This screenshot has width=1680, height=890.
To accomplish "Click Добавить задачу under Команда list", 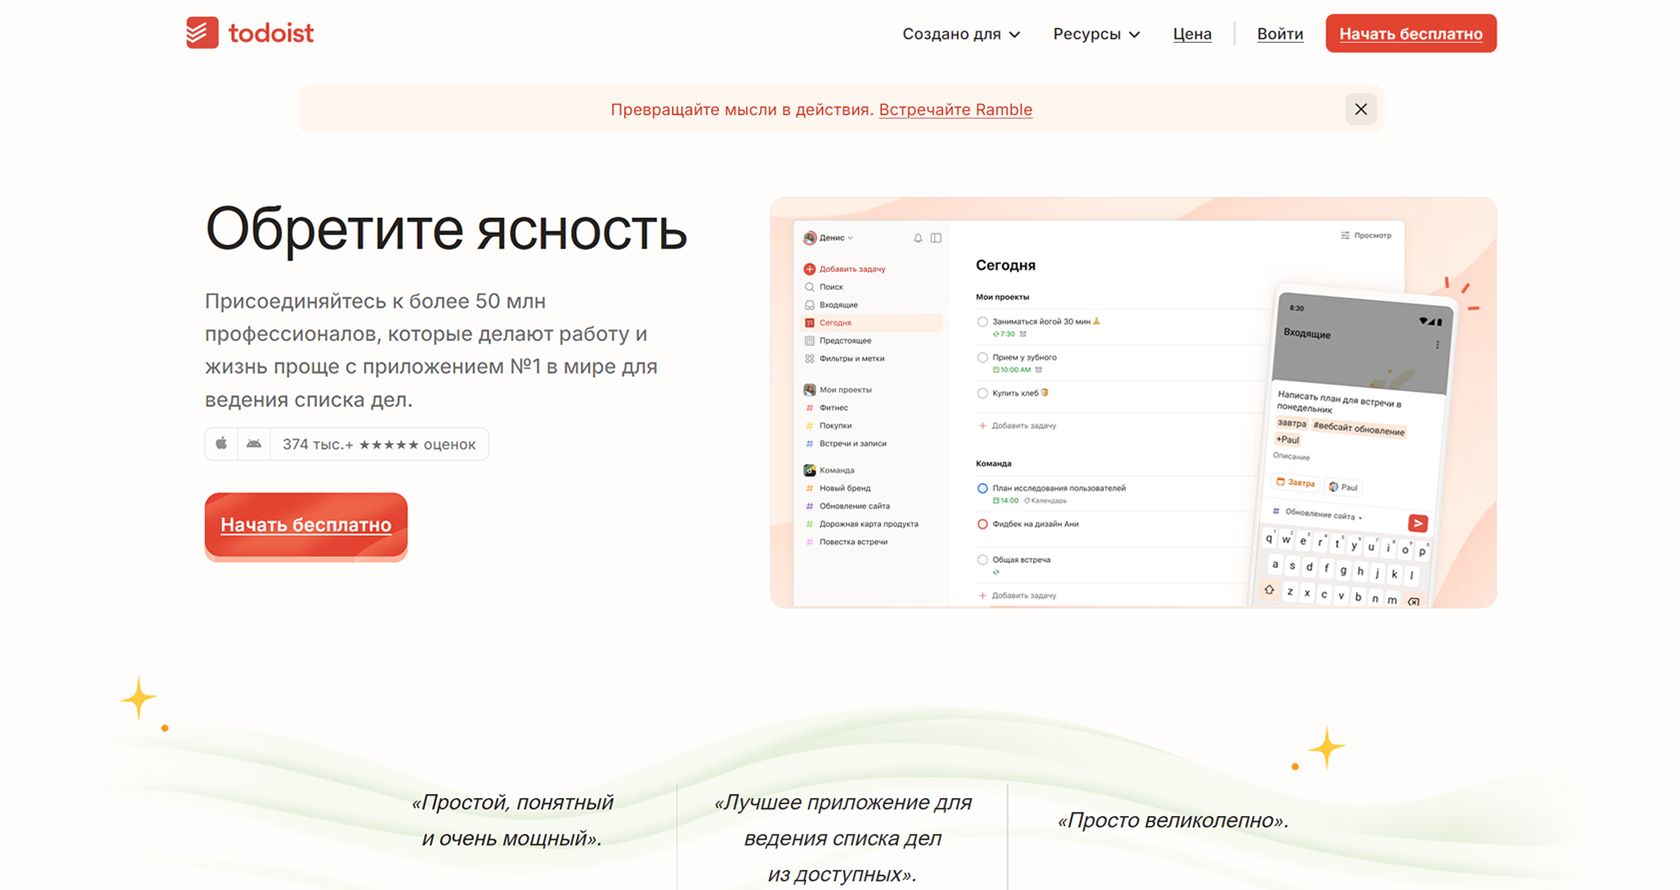I will (1017, 596).
